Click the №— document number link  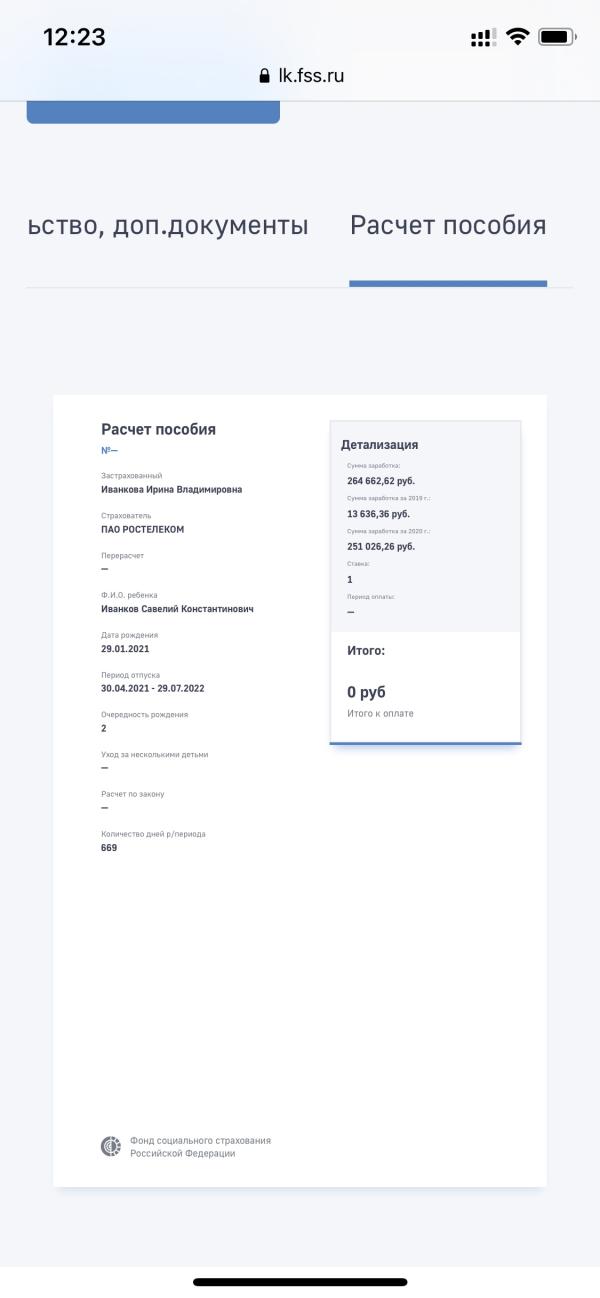(x=109, y=450)
